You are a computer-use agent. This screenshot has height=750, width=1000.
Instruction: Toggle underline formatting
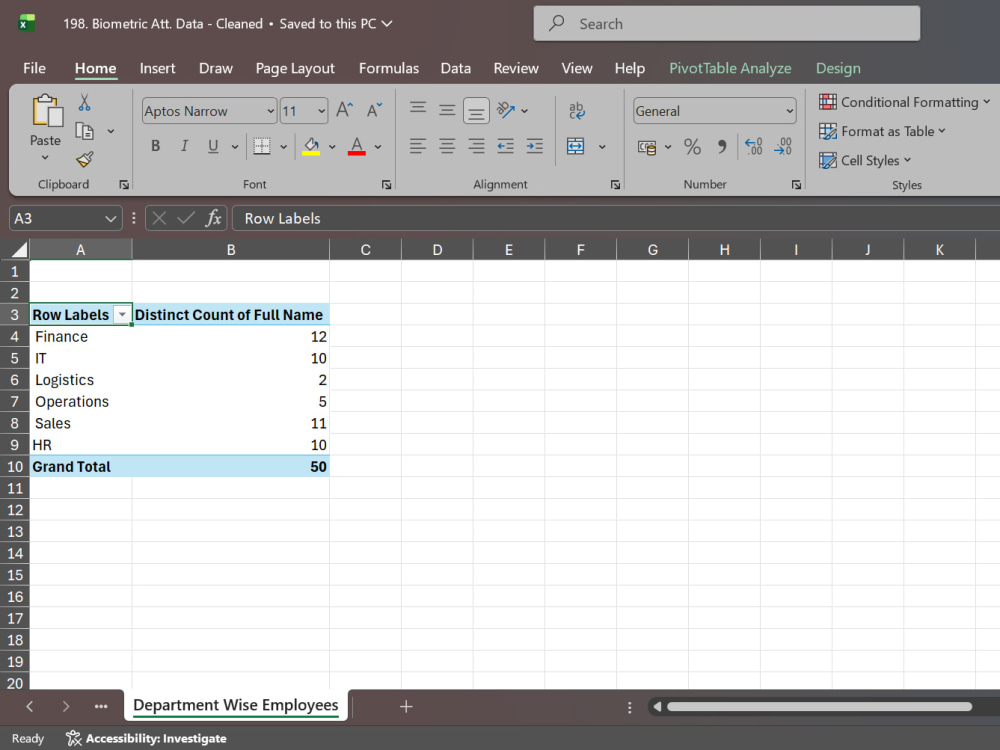[213, 146]
